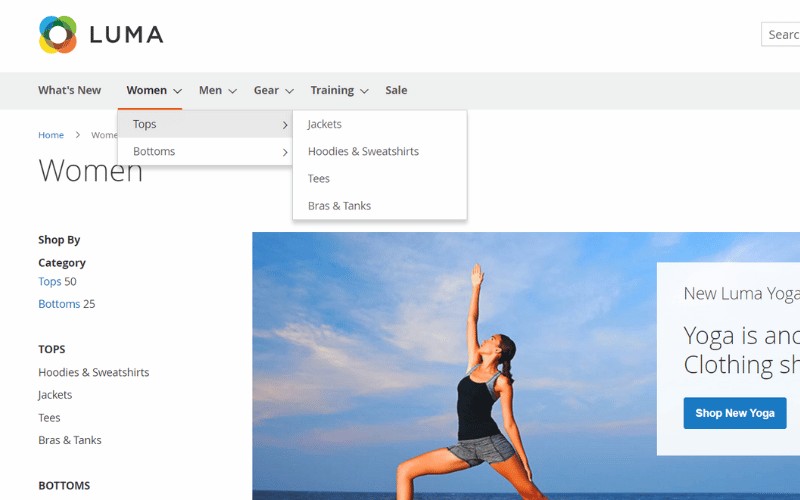Click the 'TOPS' sidebar heading

(52, 349)
